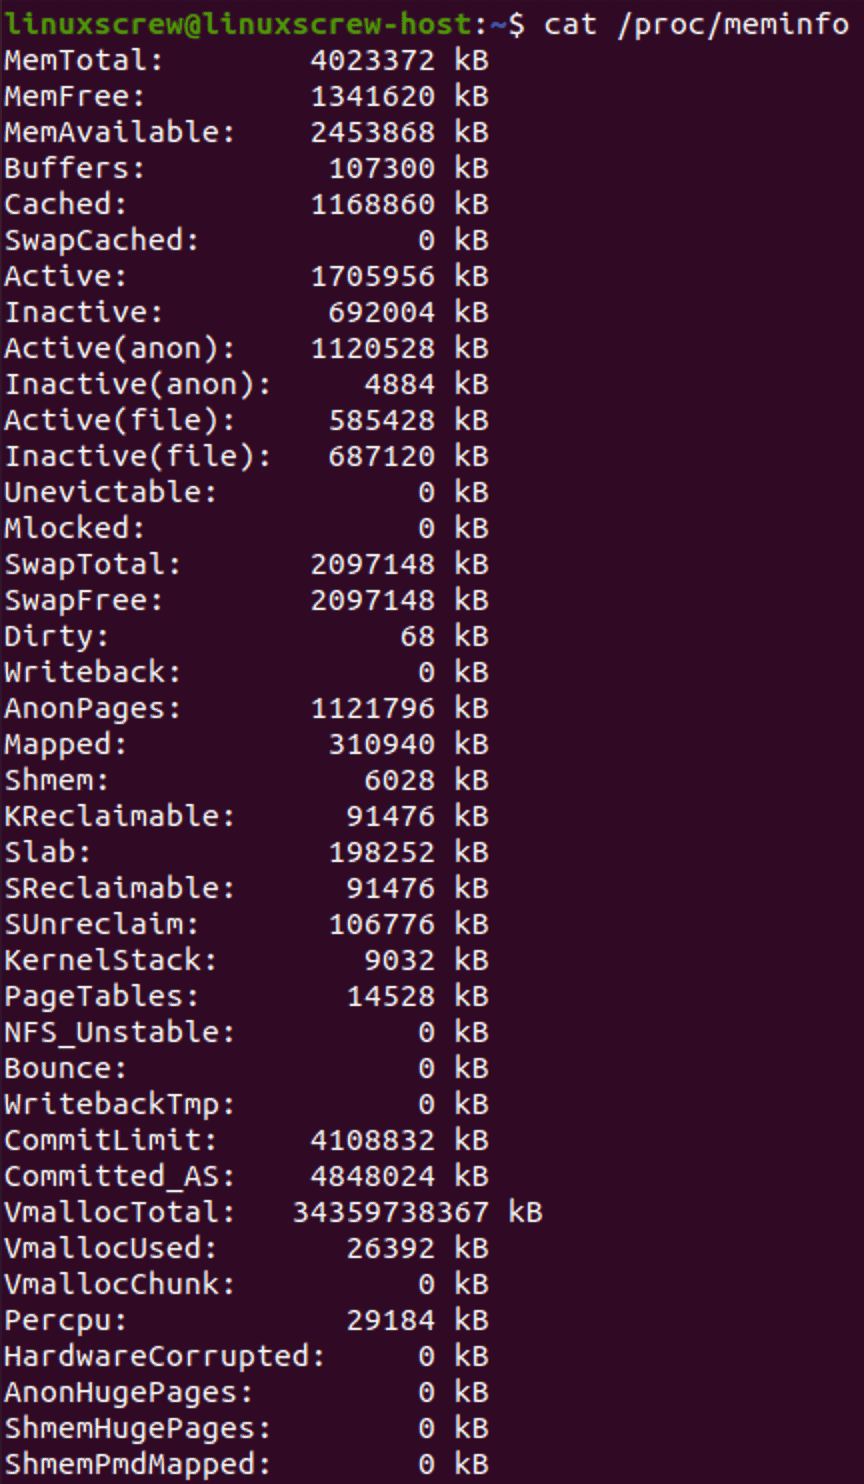
Task: Click the MemAvailable value 2453868
Action: (373, 132)
